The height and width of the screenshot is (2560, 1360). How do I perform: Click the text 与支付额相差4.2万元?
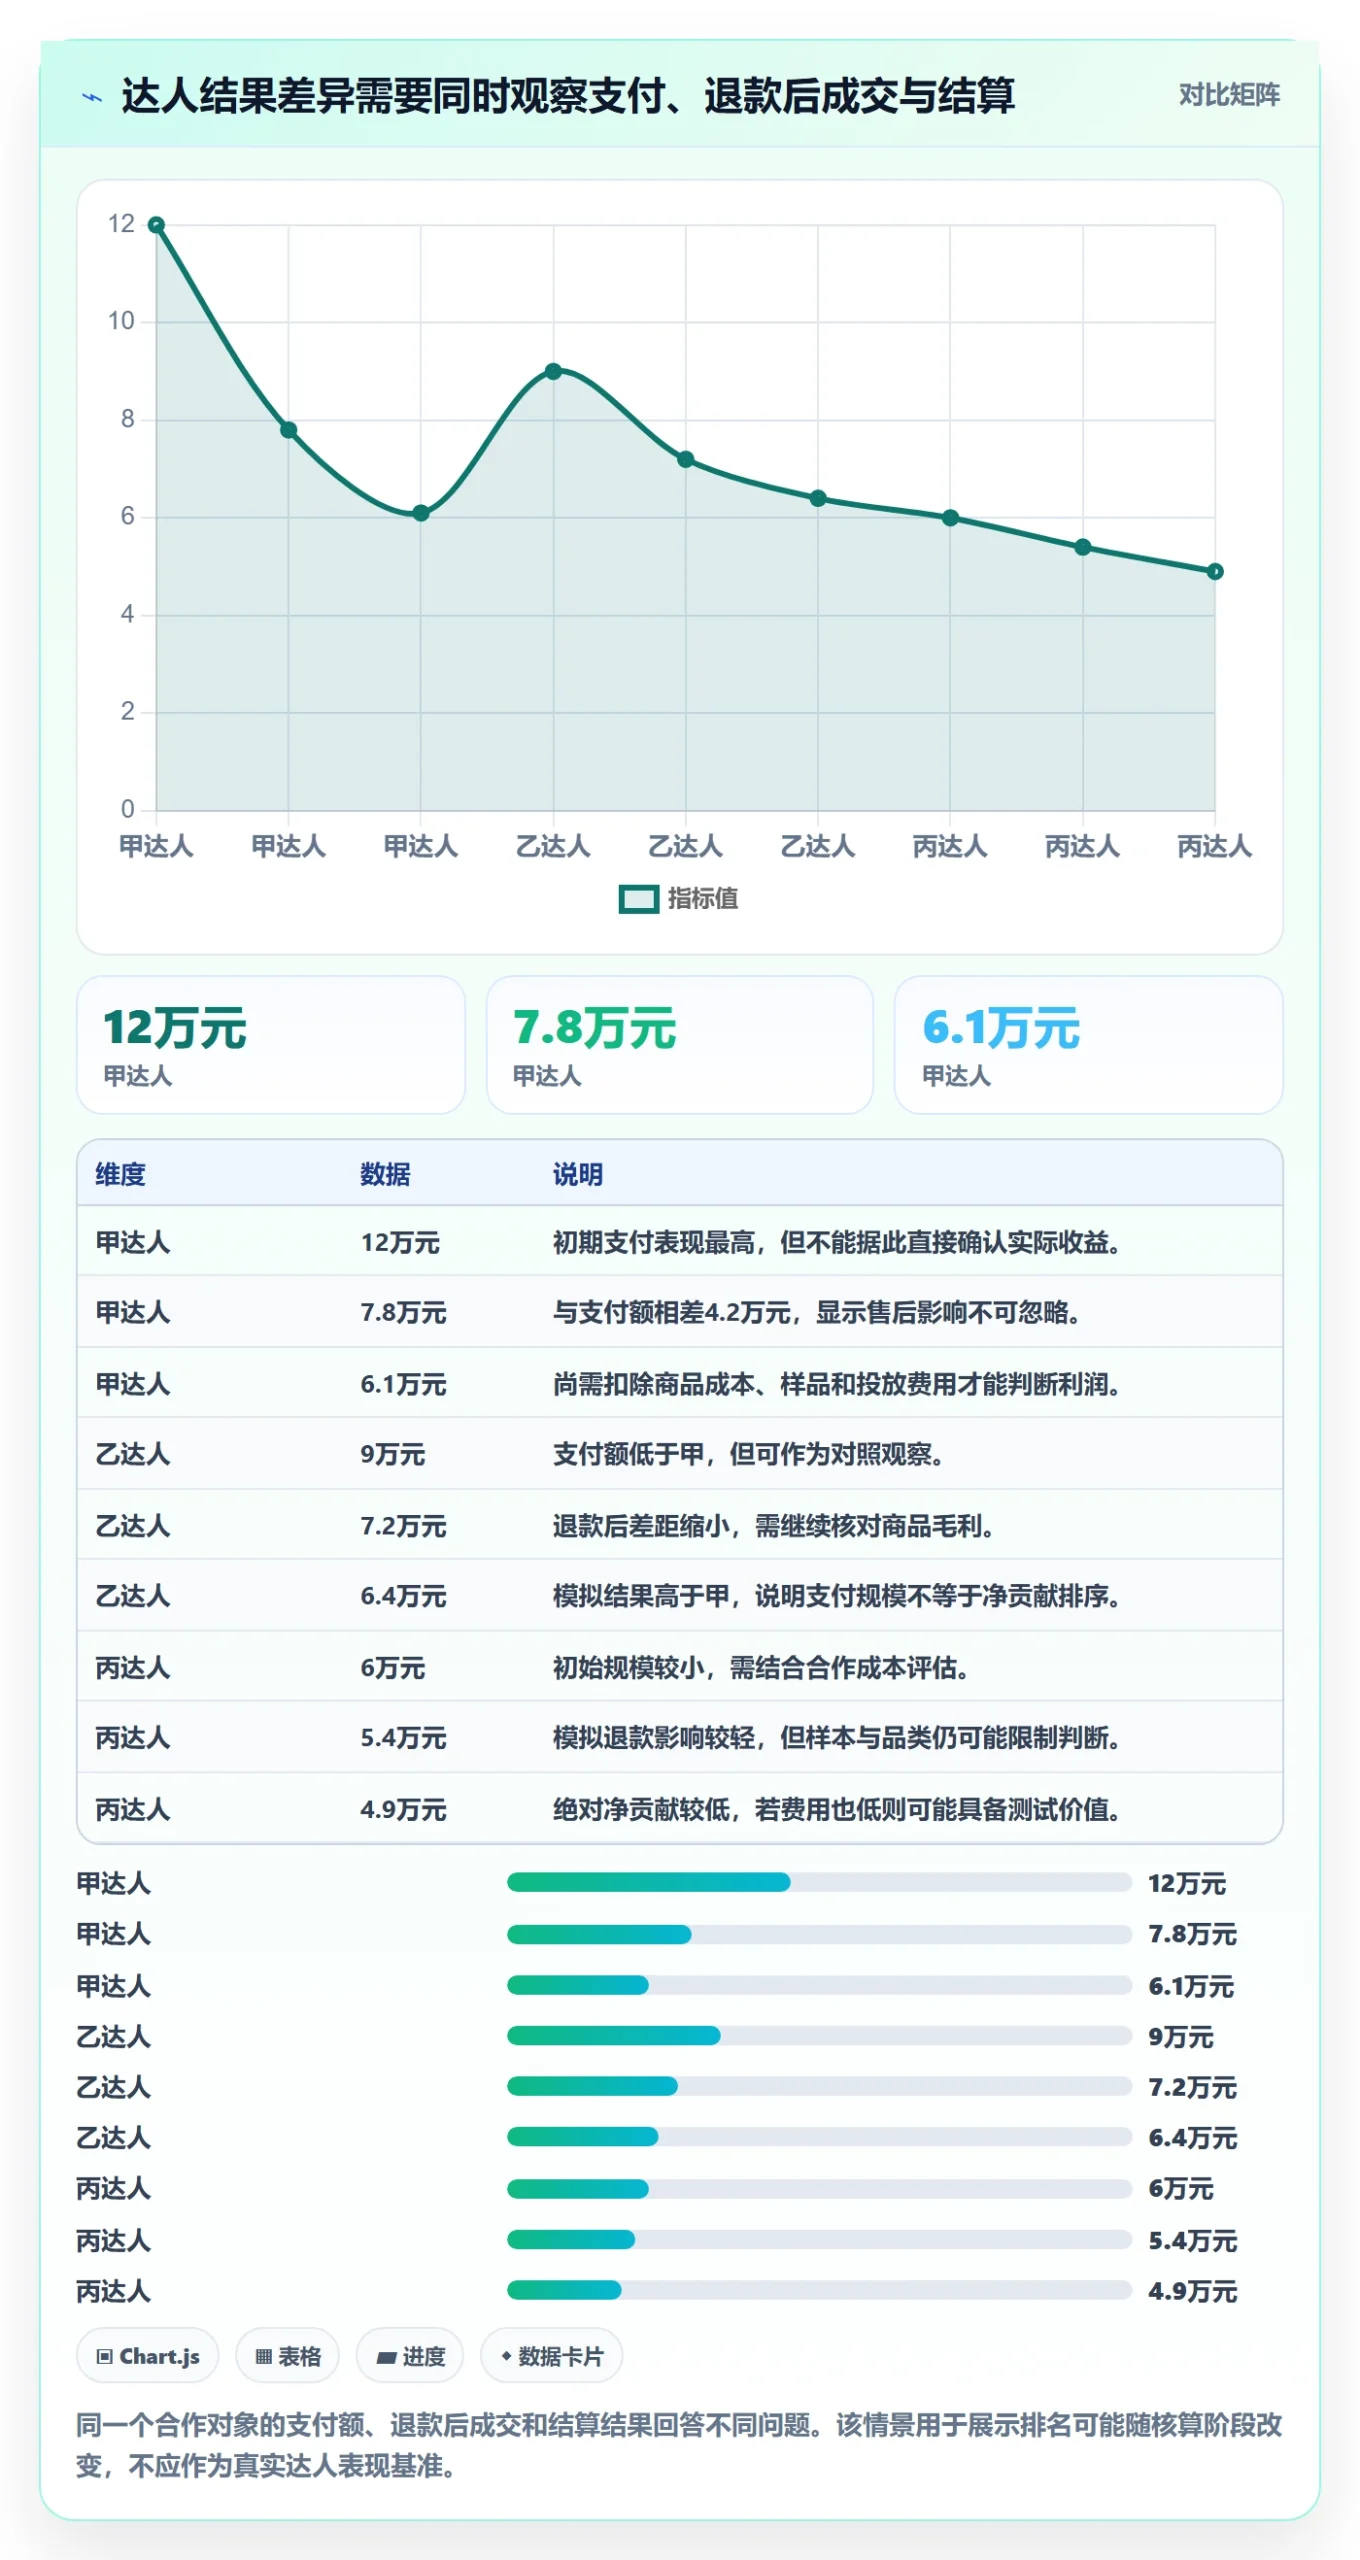click(671, 1313)
